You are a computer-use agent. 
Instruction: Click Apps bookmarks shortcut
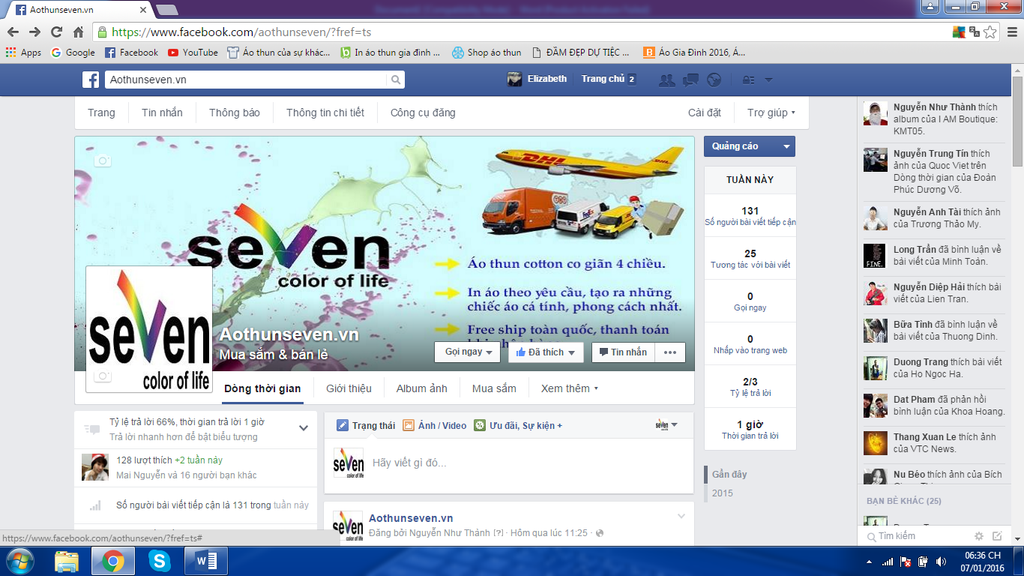pyautogui.click(x=23, y=52)
